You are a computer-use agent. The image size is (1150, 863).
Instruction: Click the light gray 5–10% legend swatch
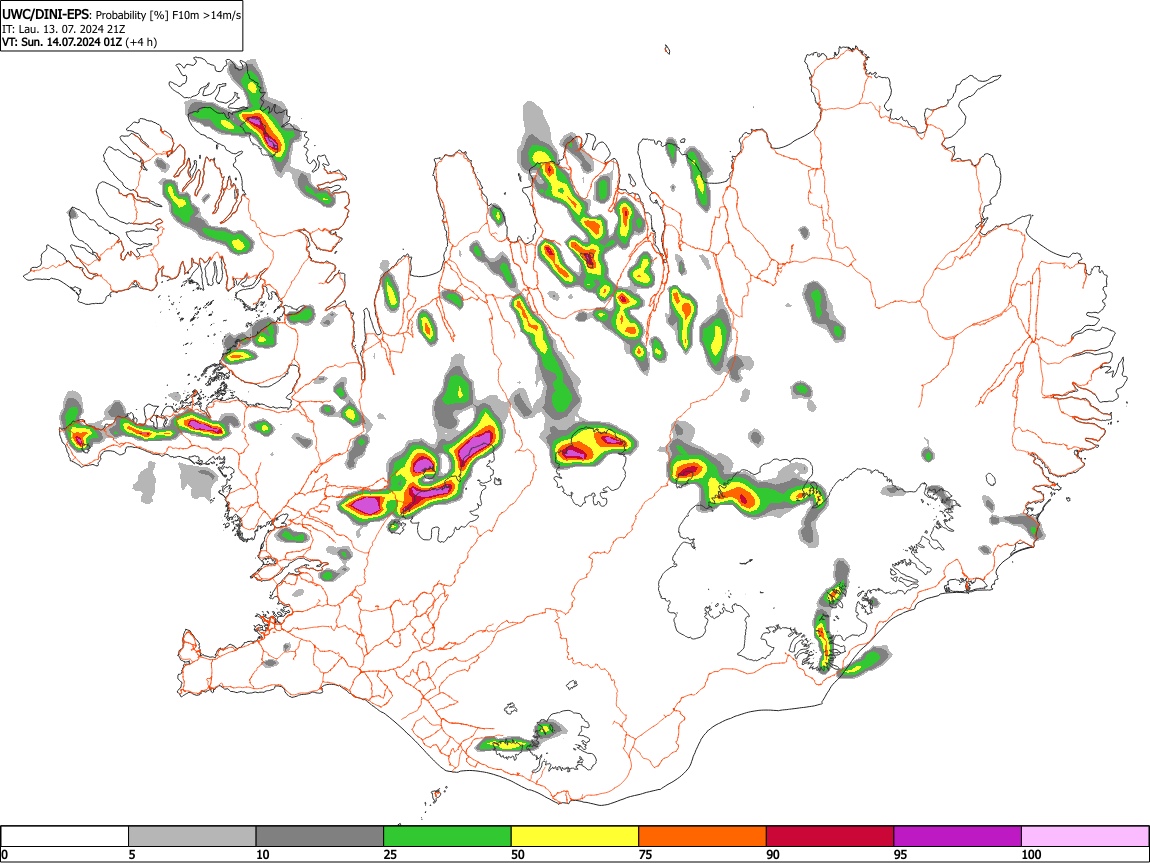coord(192,836)
